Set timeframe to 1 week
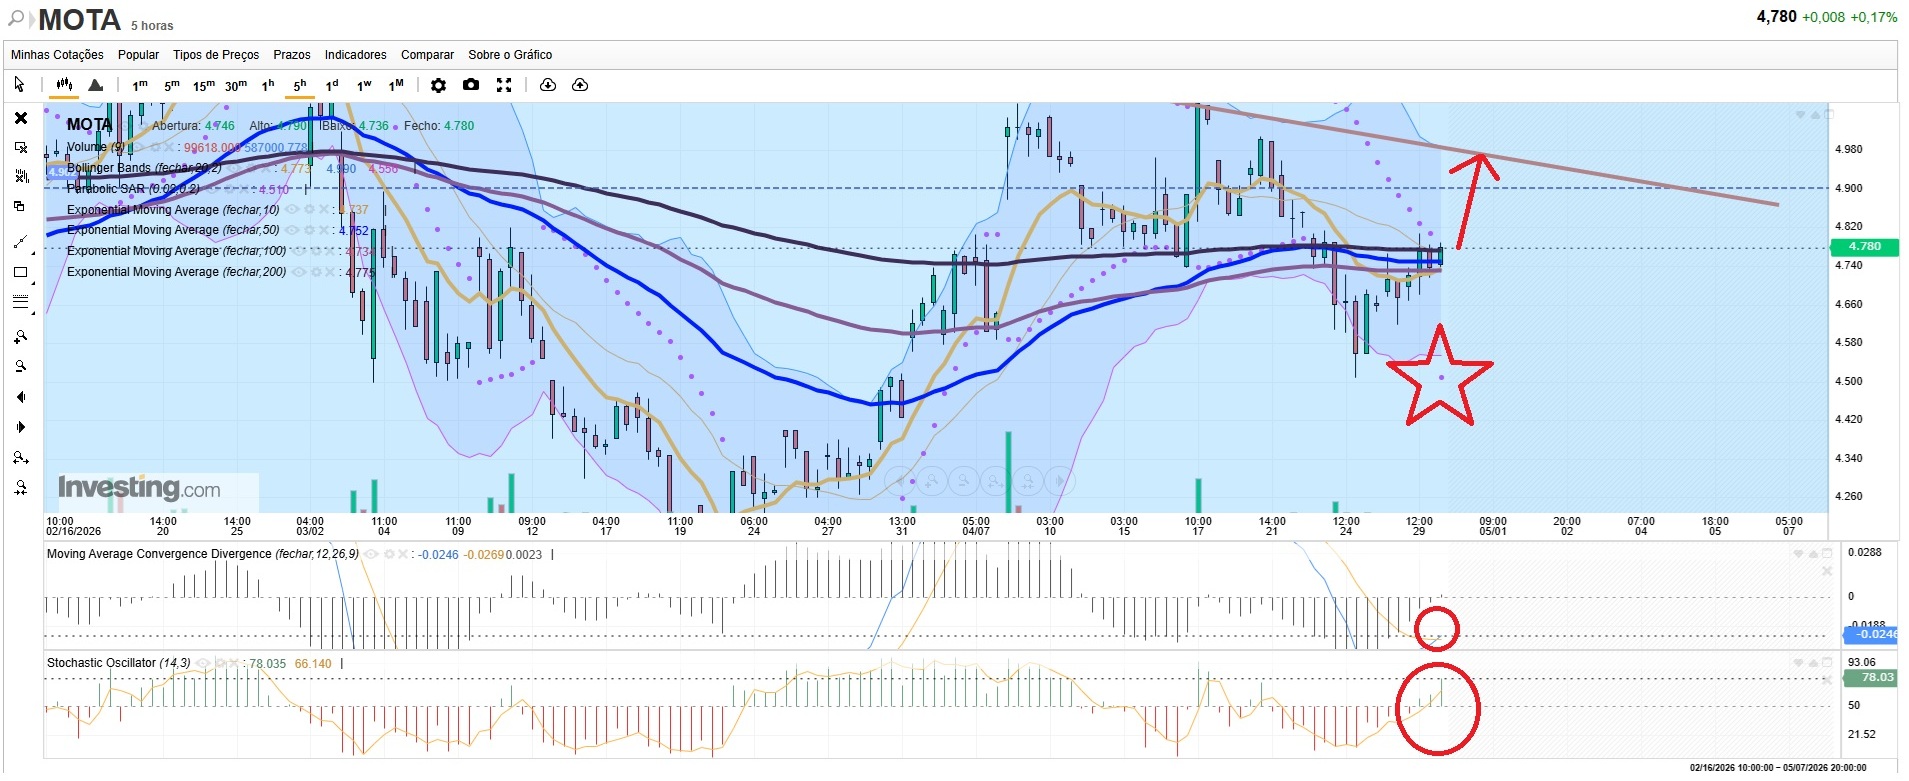 pyautogui.click(x=364, y=85)
